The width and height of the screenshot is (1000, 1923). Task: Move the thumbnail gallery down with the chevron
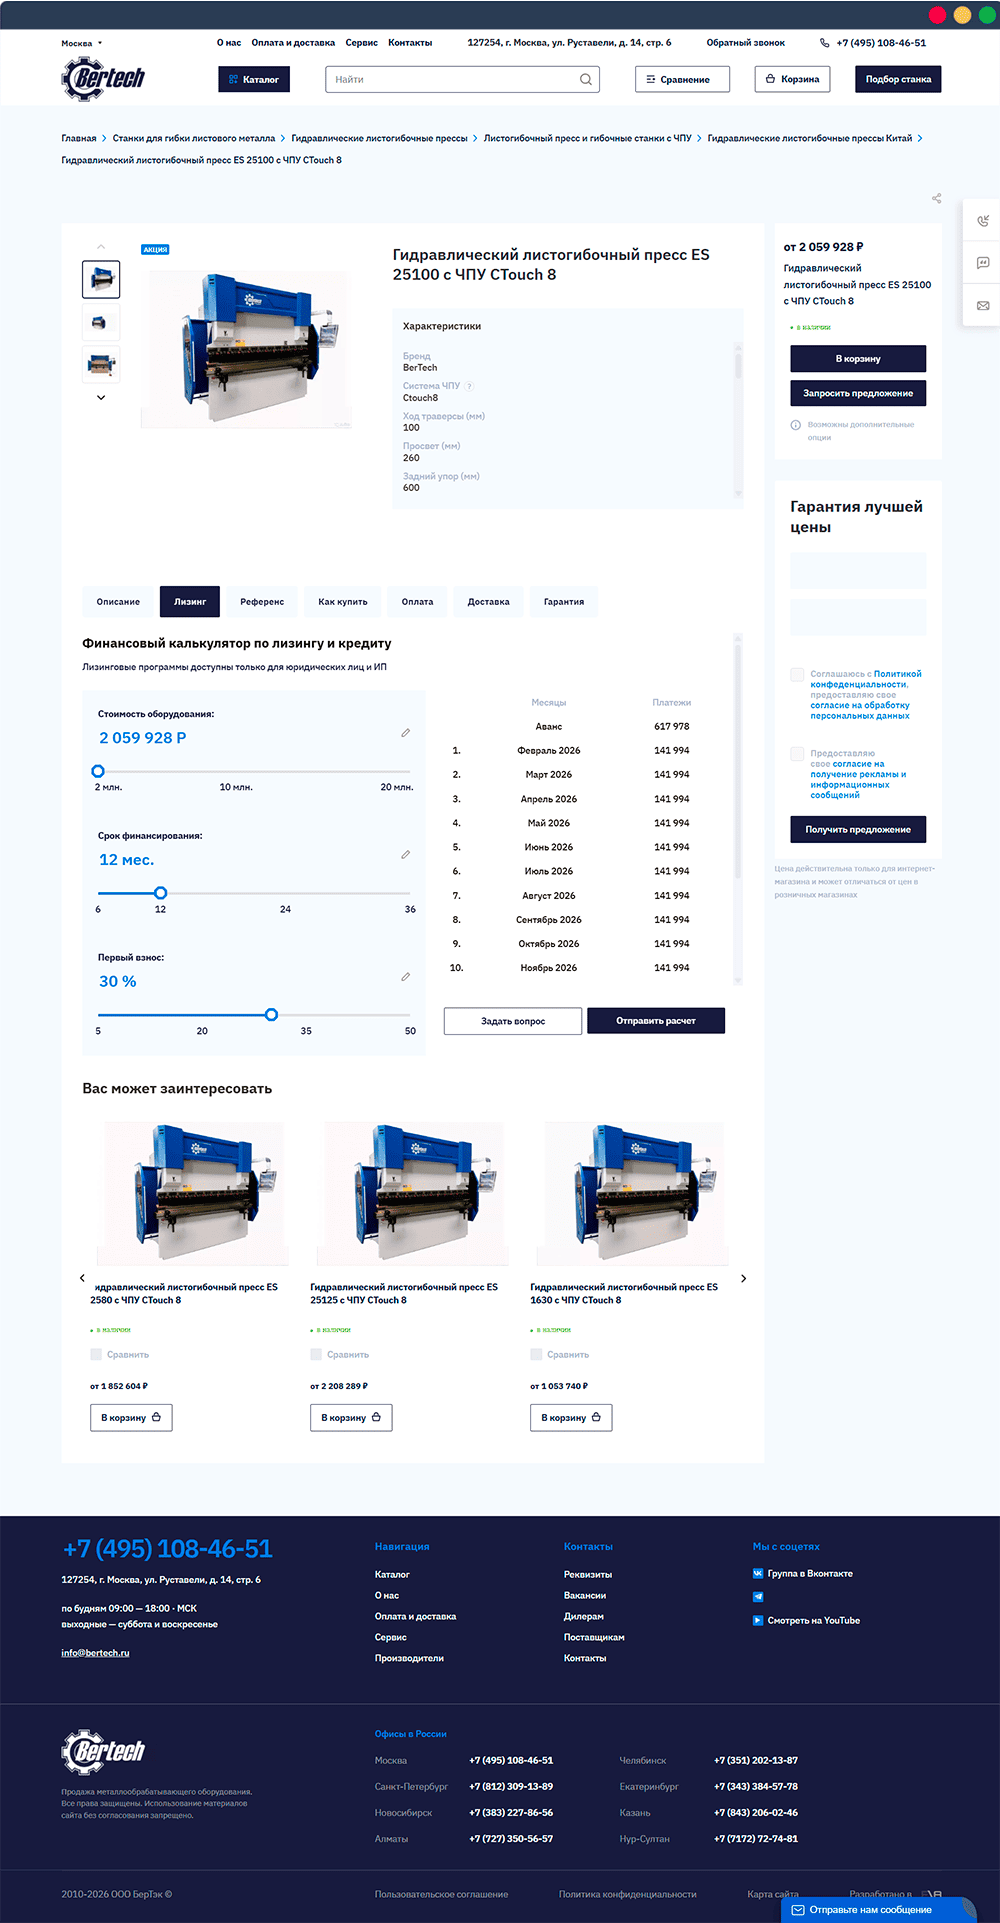tap(101, 397)
